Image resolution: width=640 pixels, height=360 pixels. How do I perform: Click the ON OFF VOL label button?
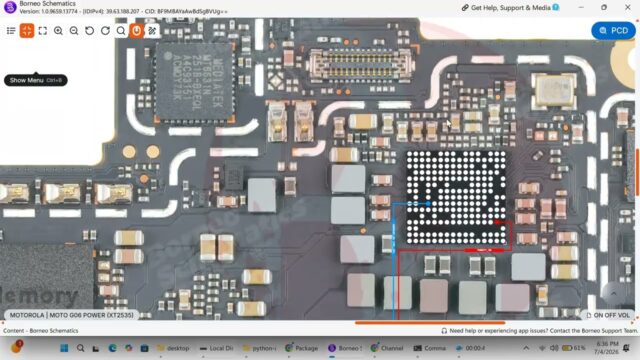coord(608,315)
